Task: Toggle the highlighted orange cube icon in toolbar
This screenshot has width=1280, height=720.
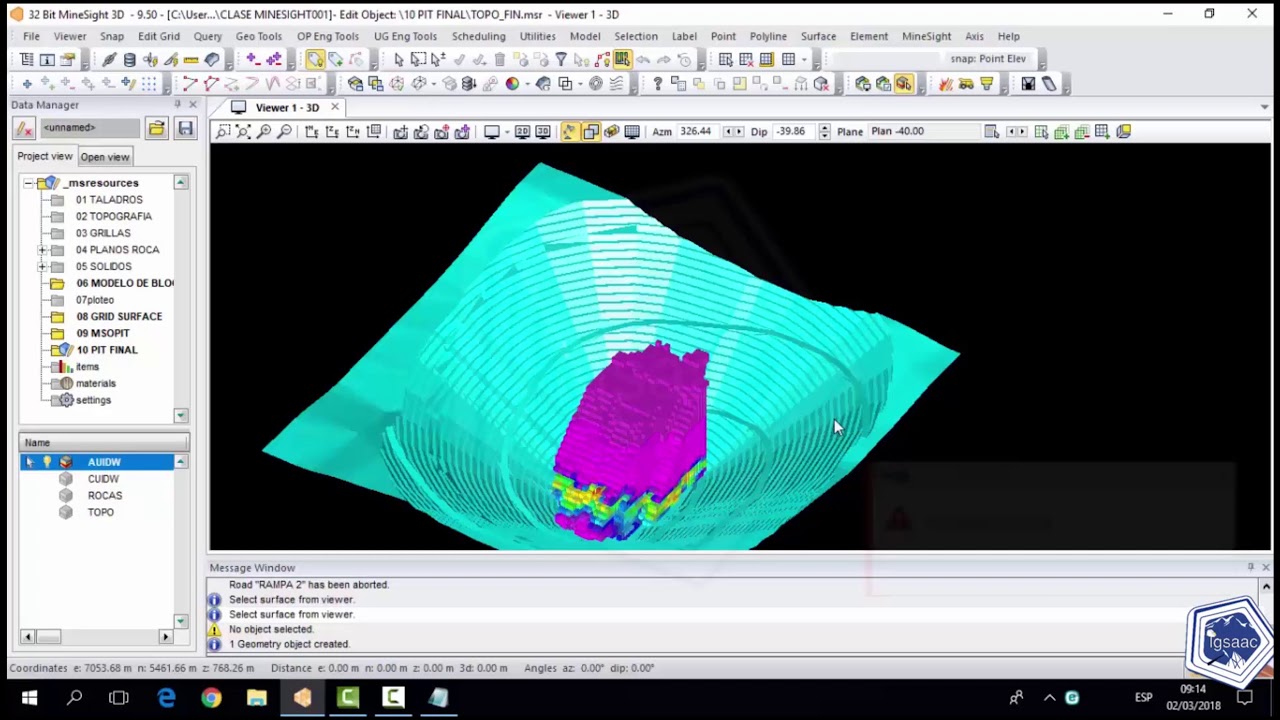Action: [x=904, y=84]
